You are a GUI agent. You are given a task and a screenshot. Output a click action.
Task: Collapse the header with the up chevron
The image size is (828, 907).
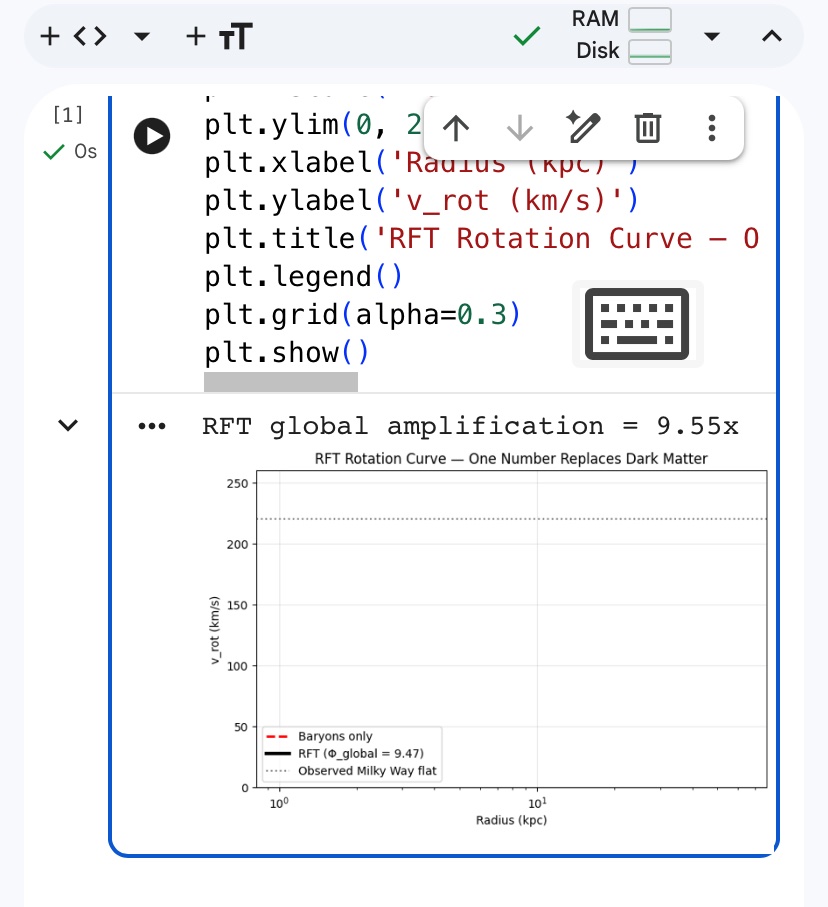772,36
